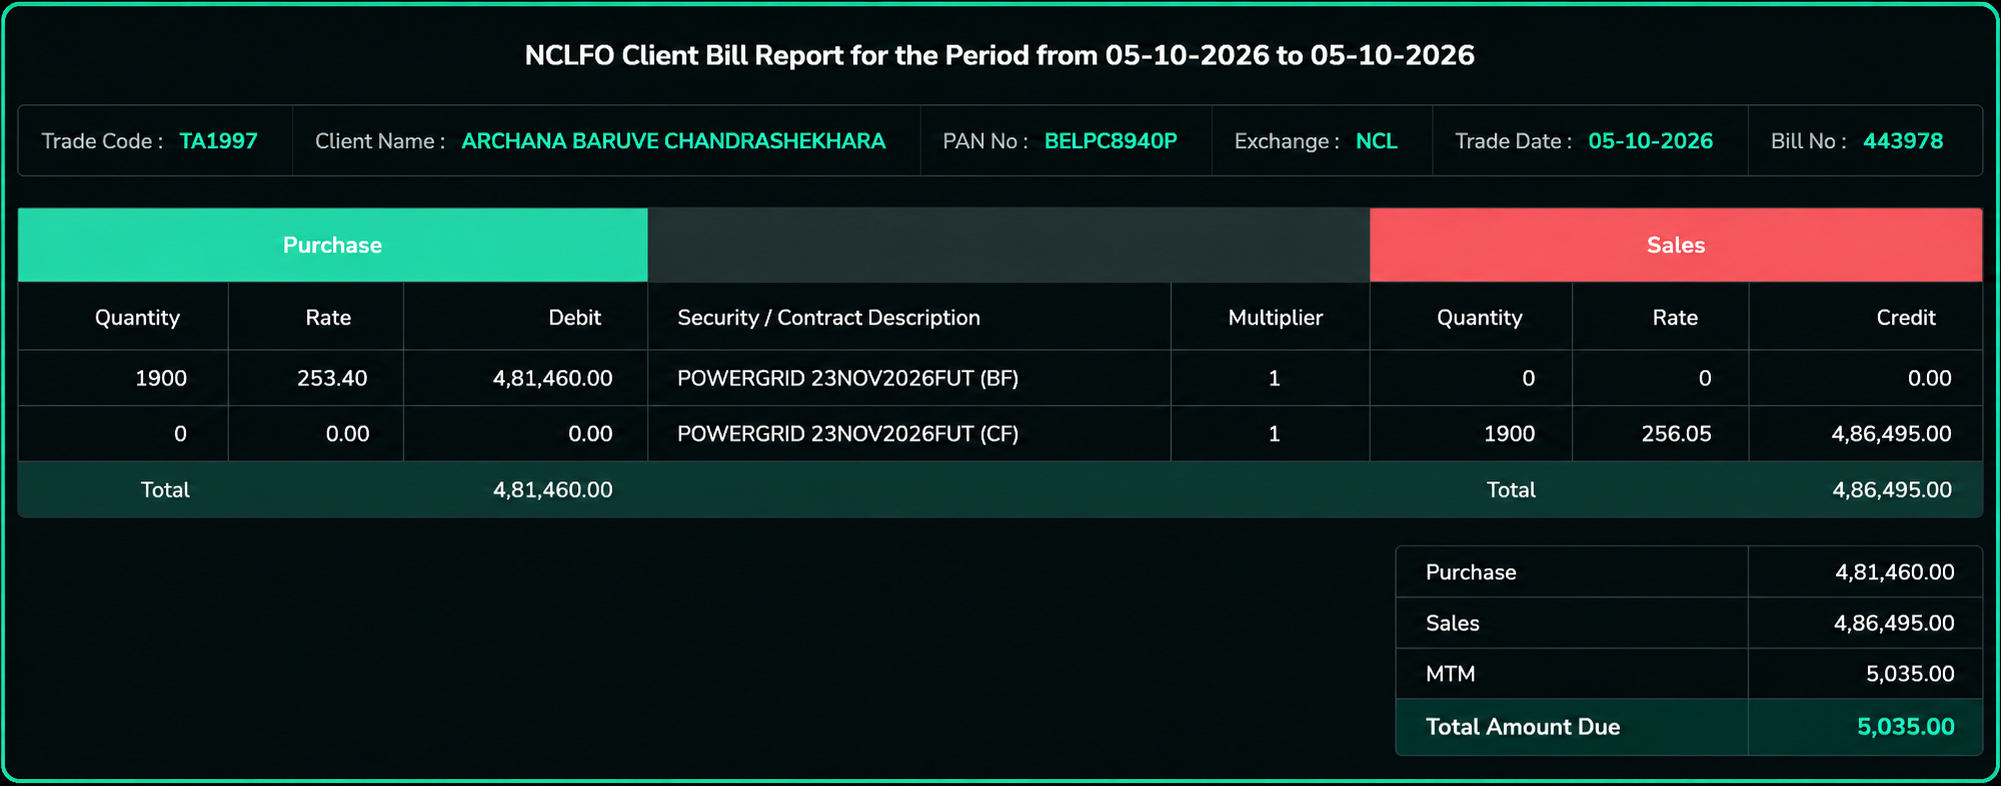Viewport: 2001px width, 786px height.
Task: Select the POWERGRID 23NOV2026FUT (BF) contract row
Action: tap(1000, 378)
